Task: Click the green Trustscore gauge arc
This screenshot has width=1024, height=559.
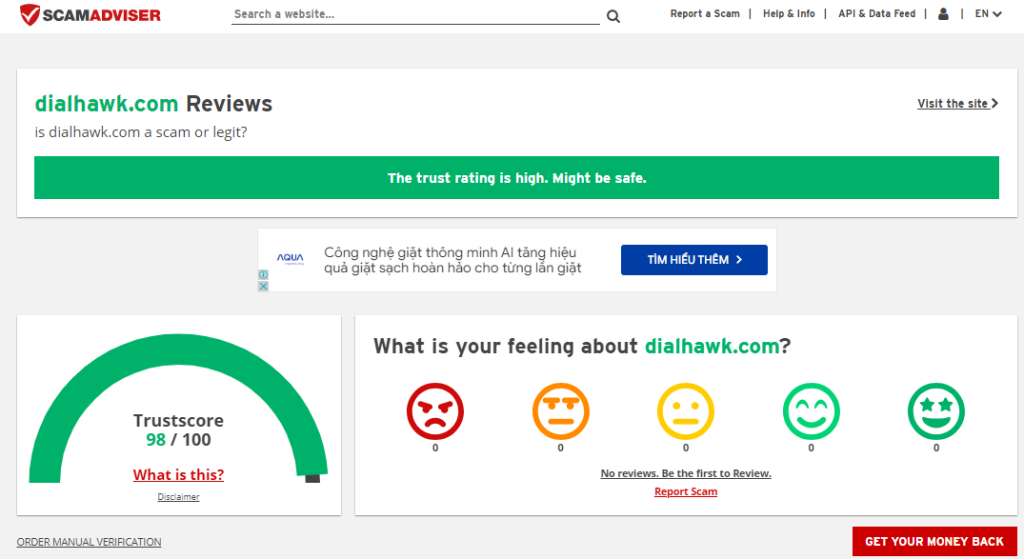Action: tap(178, 349)
